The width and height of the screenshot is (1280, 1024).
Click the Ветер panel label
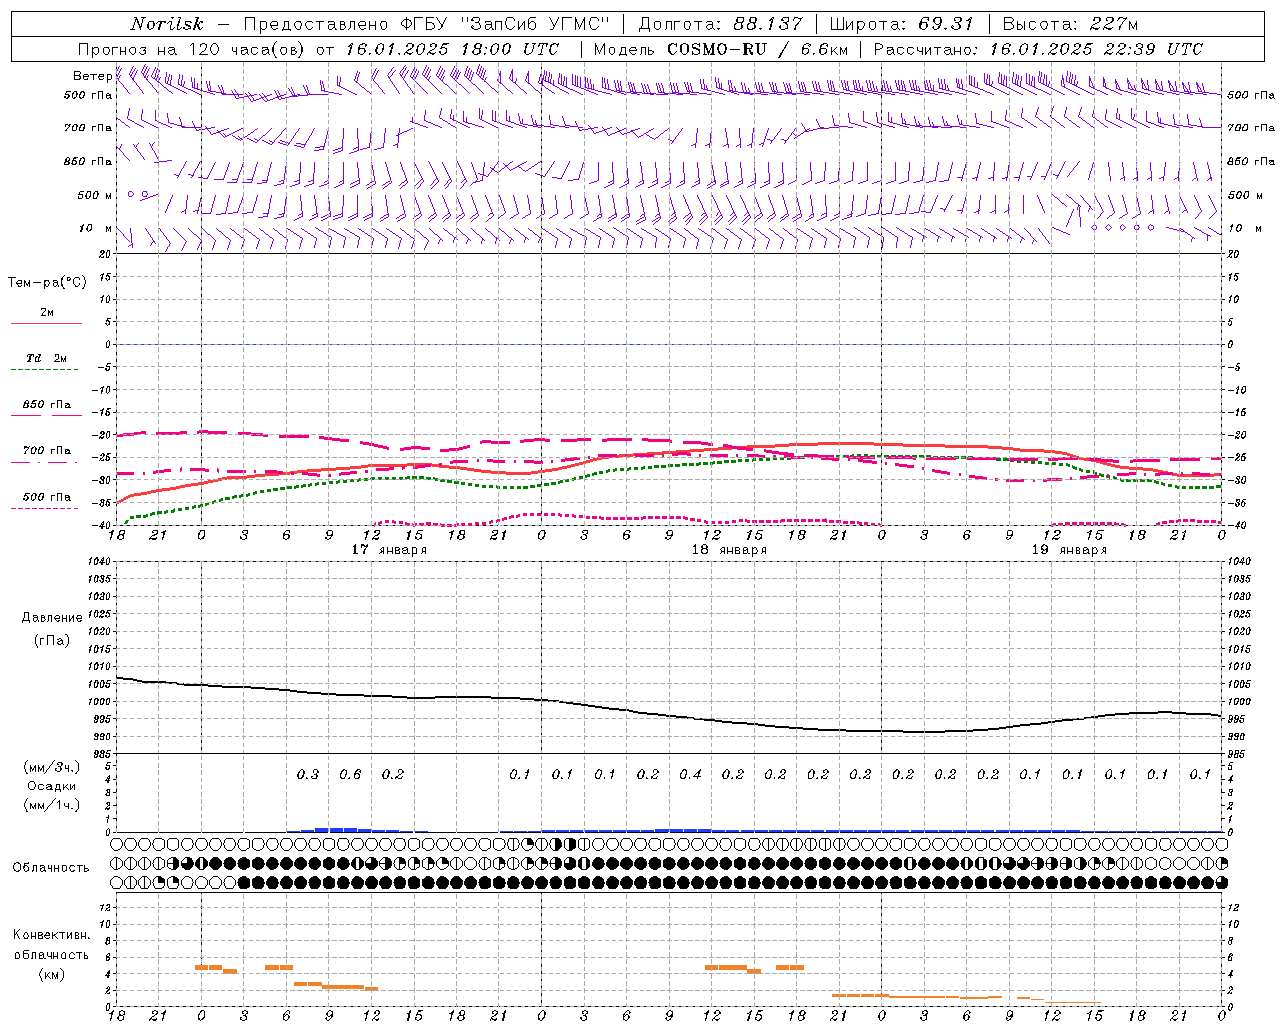coord(92,76)
